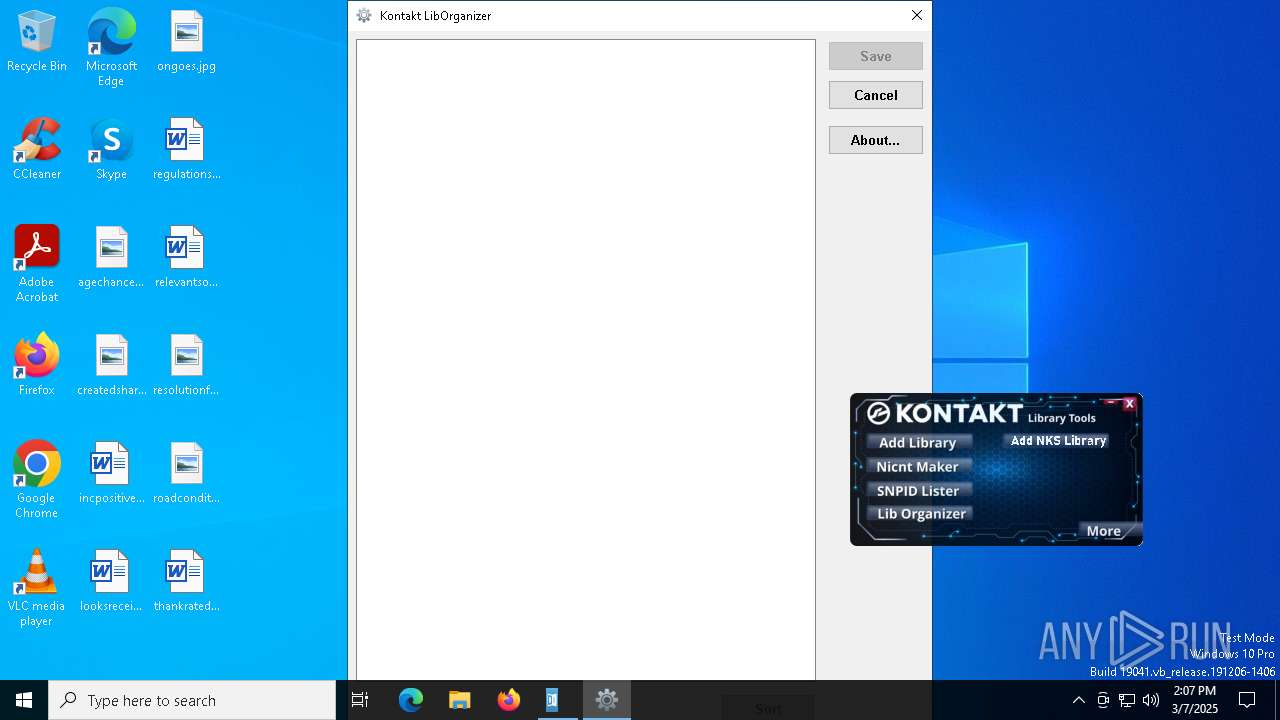Open SNPID Lister in Kontakt tools

point(918,491)
